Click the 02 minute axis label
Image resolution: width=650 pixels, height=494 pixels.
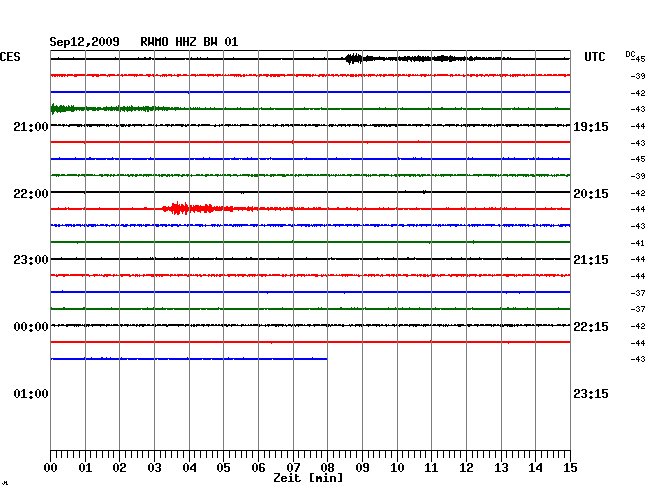(x=119, y=467)
